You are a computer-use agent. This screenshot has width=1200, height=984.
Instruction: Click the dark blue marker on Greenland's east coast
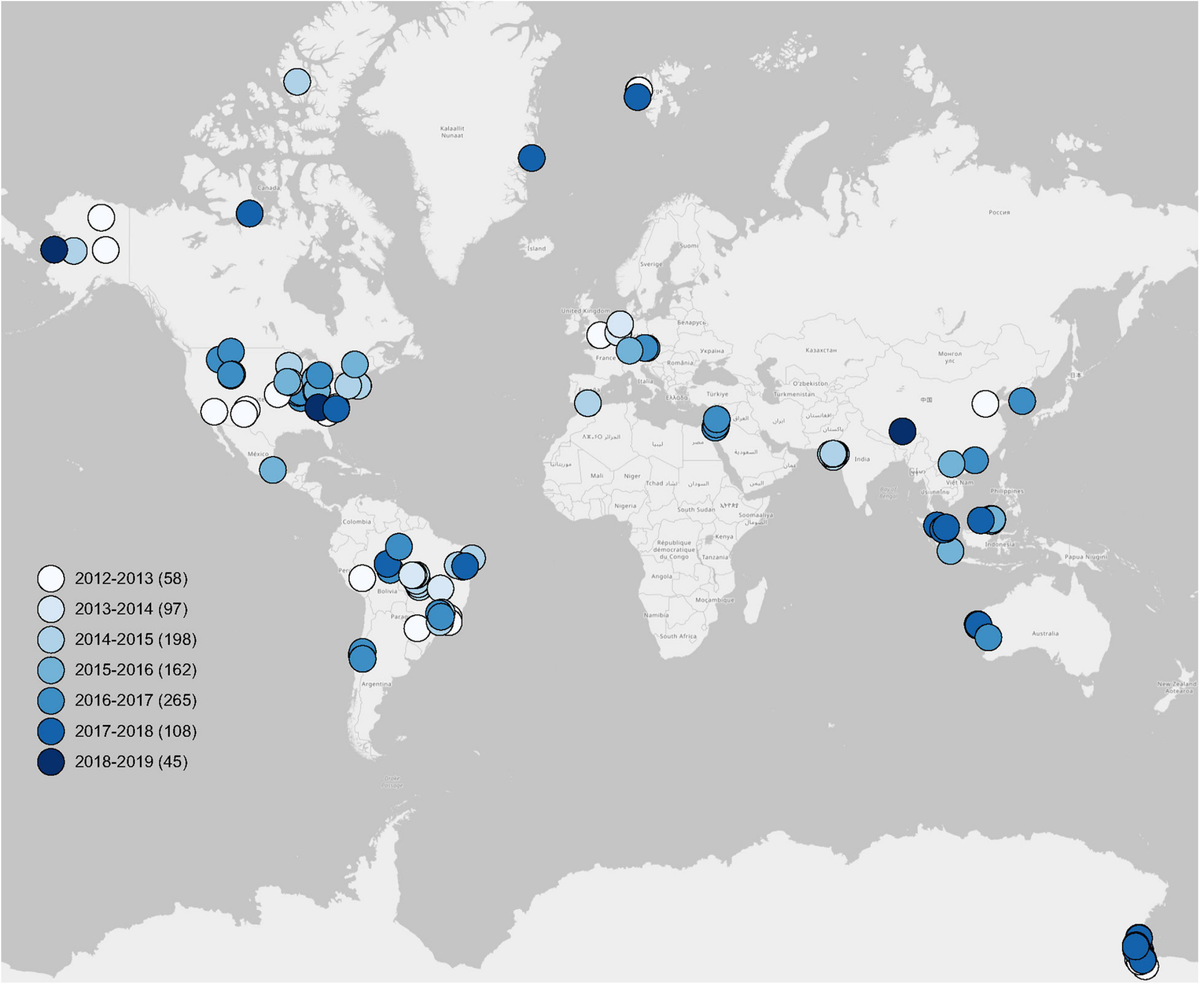[532, 158]
